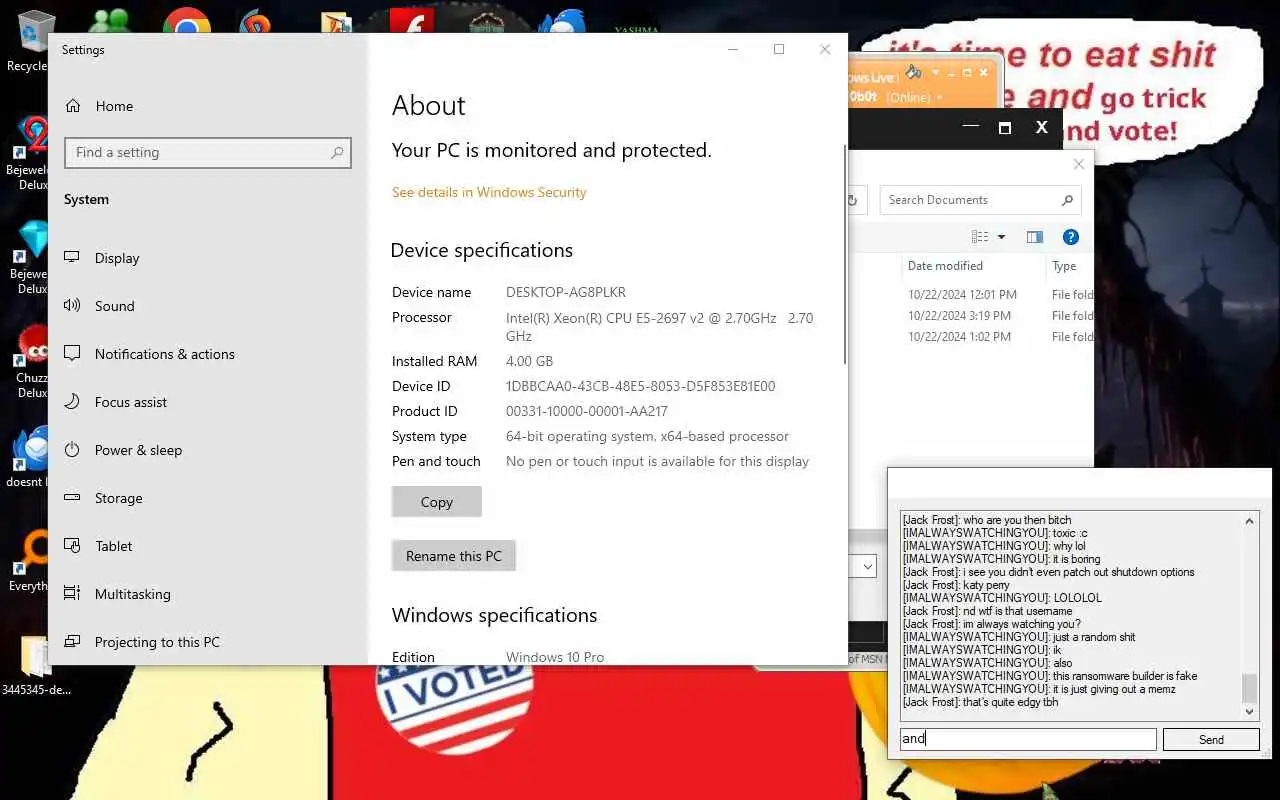Click chat line 'katy perry'

(956, 585)
